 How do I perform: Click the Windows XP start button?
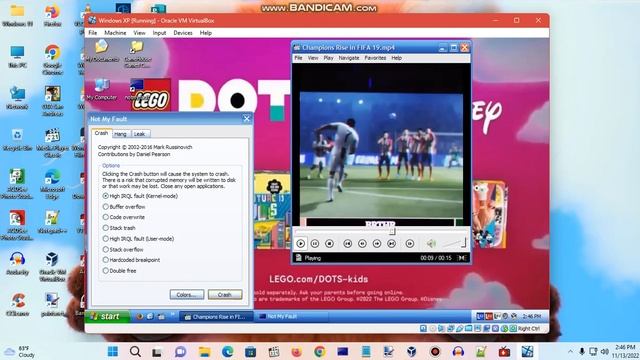click(x=107, y=316)
